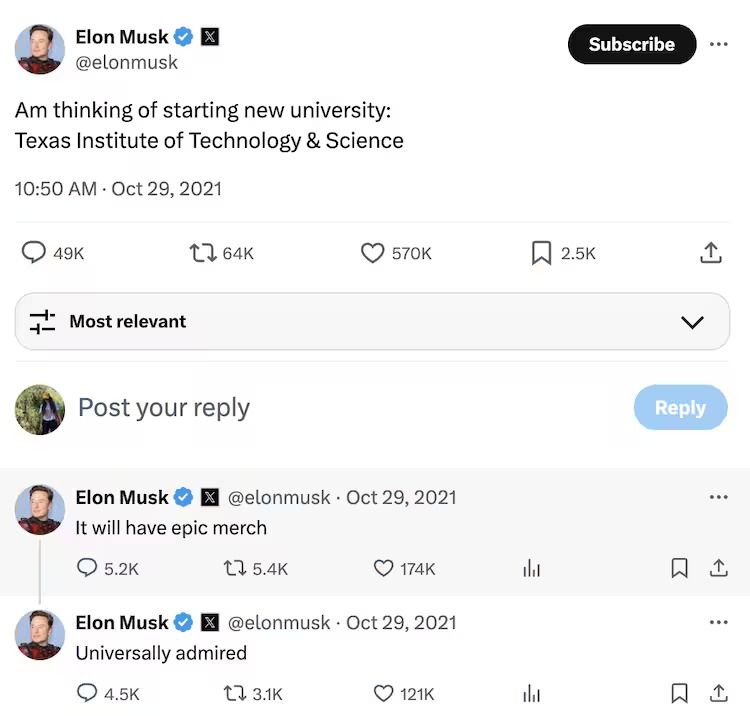Like the "It will have epic merch" reply
The height and width of the screenshot is (716, 750).
point(383,568)
